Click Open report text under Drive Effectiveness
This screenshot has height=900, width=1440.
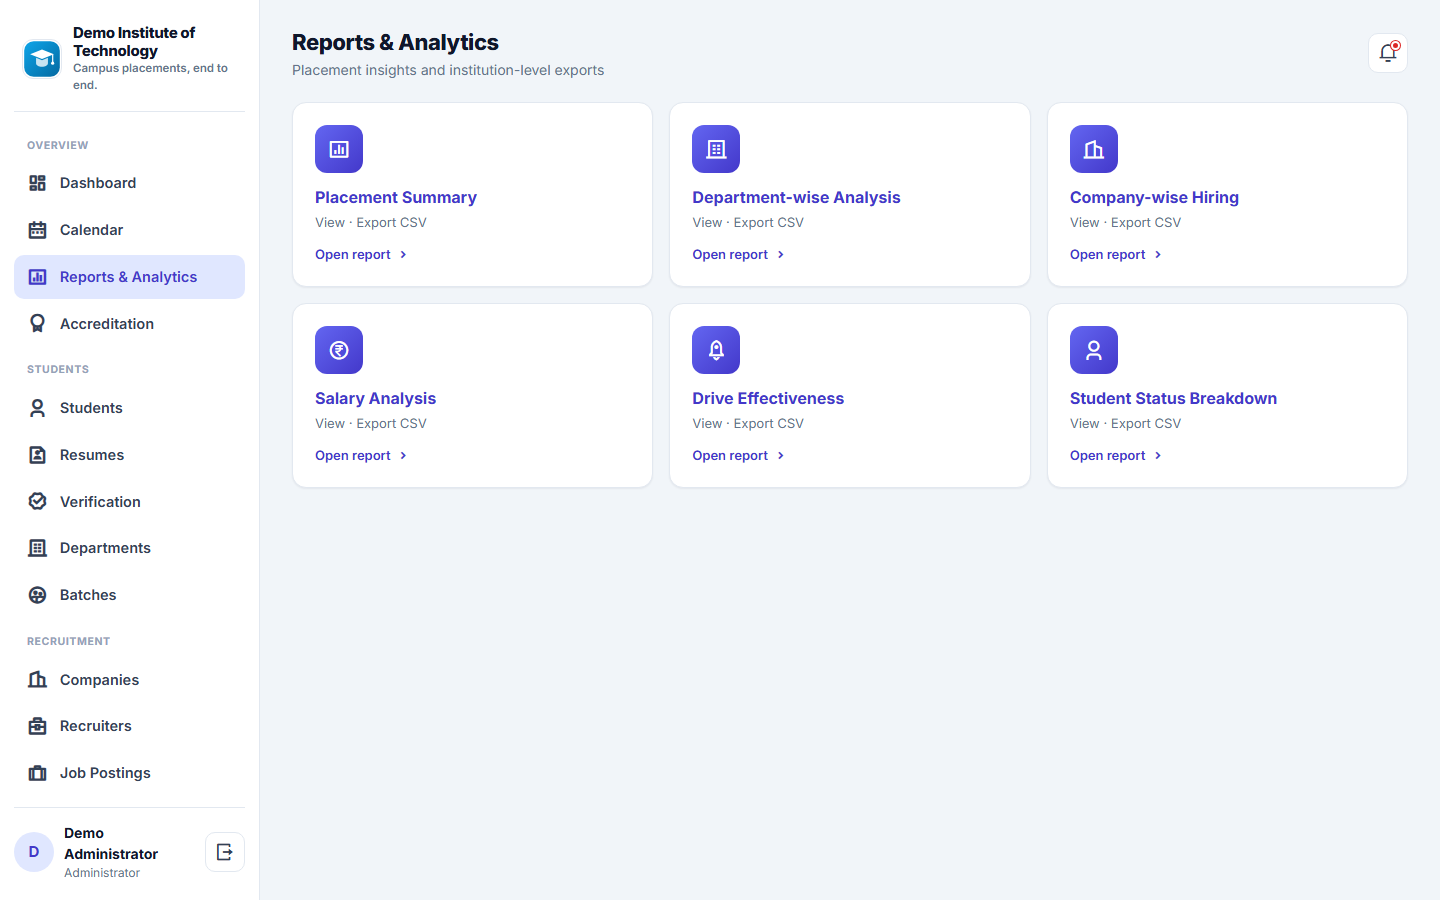click(x=730, y=456)
